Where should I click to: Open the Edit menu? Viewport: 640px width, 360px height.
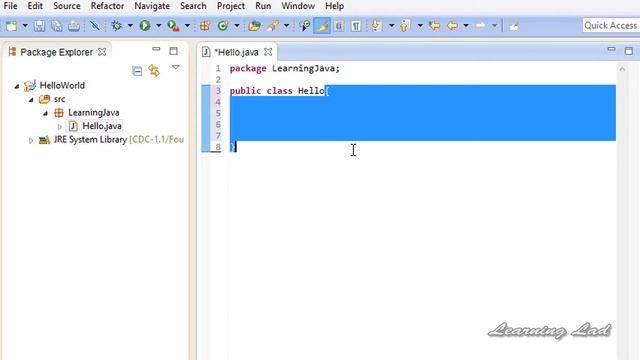coord(35,6)
